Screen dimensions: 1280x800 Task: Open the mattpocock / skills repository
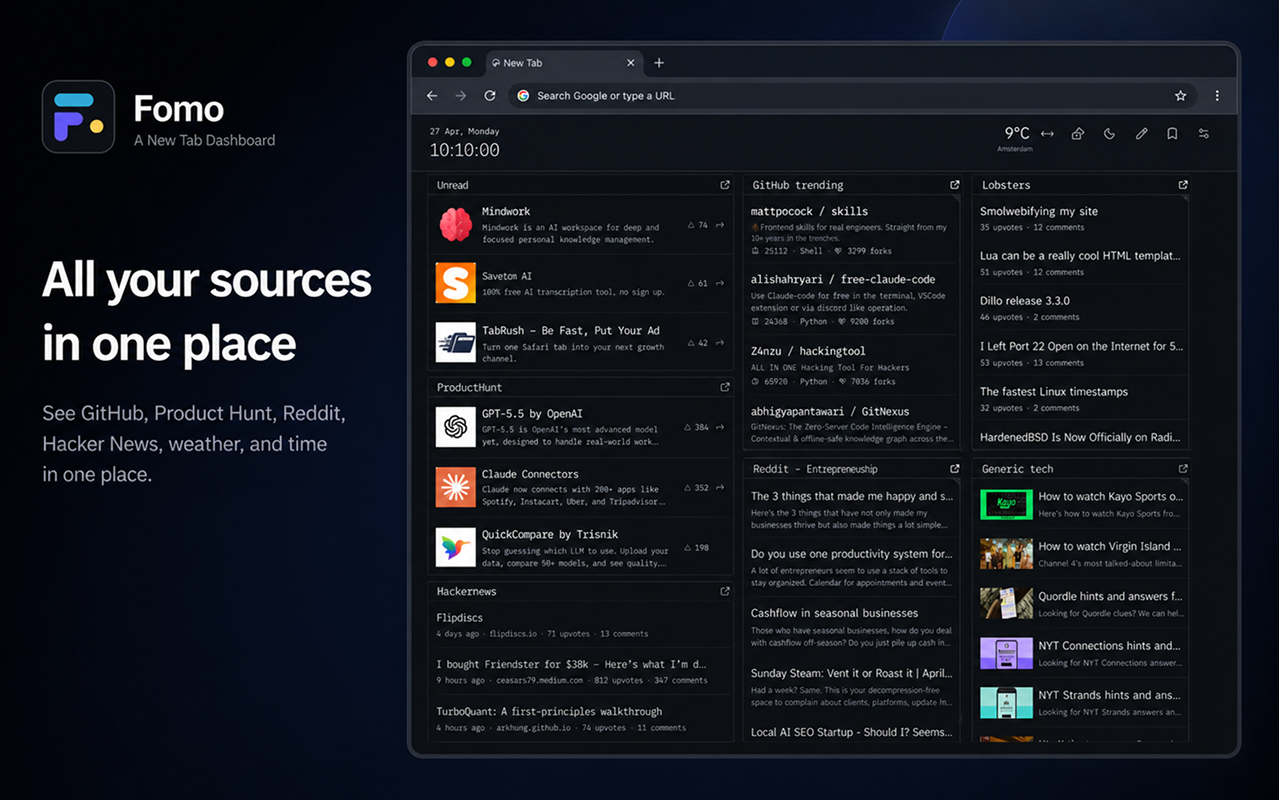point(809,211)
